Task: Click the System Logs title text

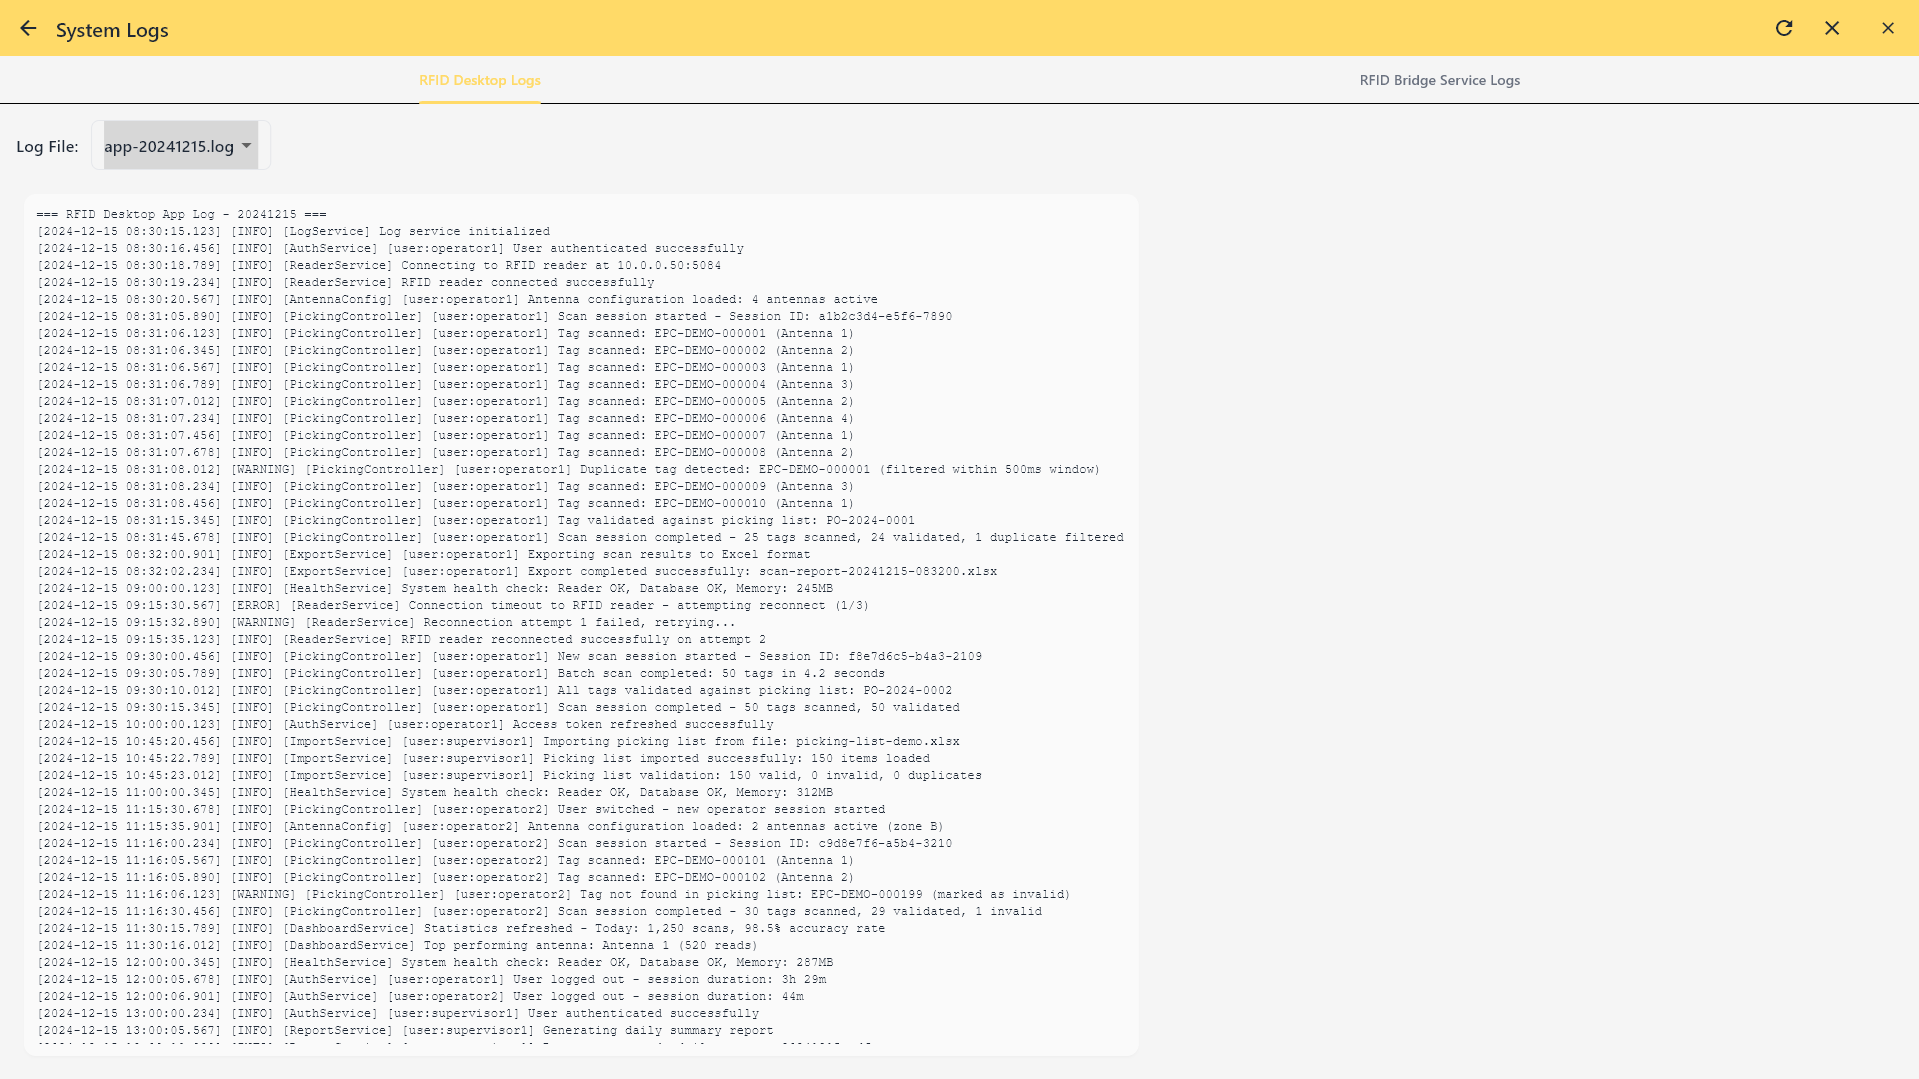Action: [x=112, y=30]
